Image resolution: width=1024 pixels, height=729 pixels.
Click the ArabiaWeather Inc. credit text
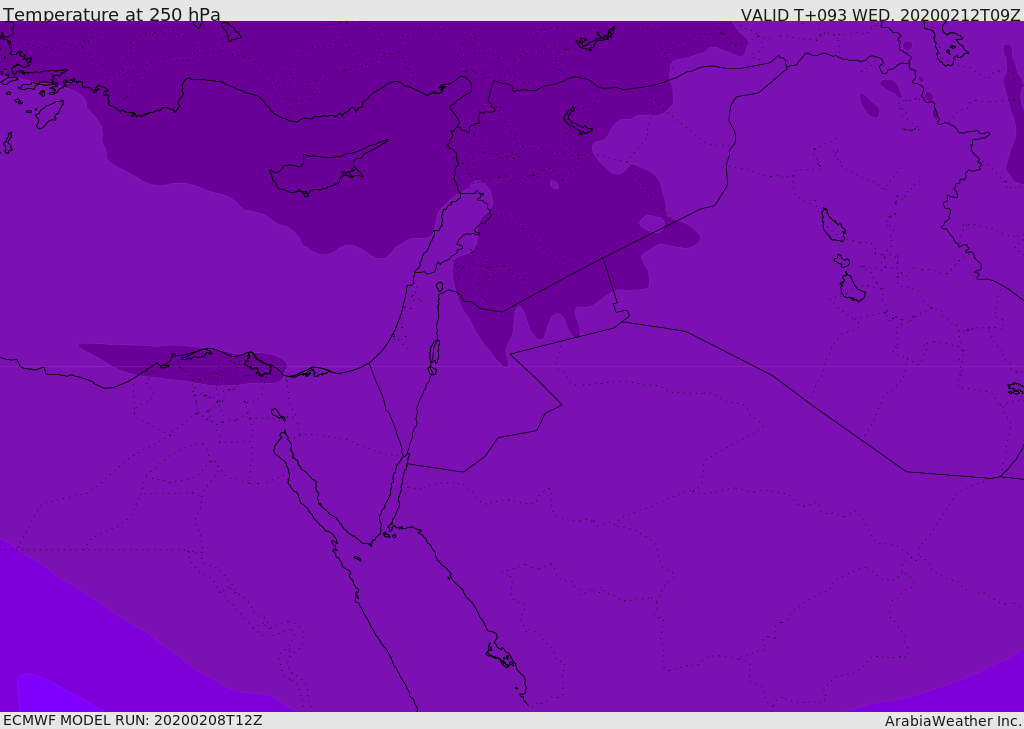(x=953, y=720)
